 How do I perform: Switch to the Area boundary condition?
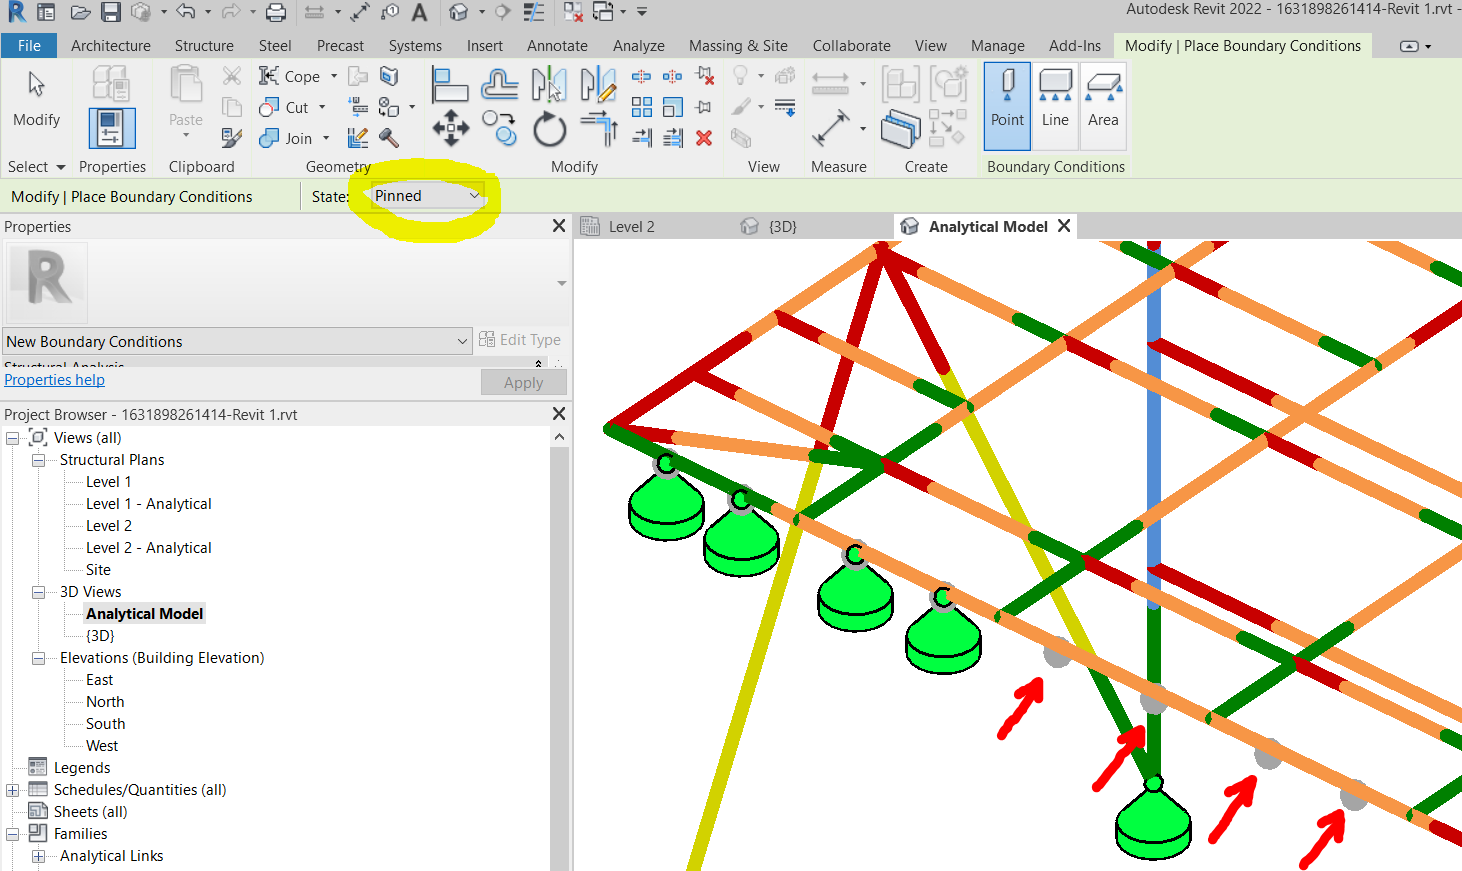click(1103, 104)
